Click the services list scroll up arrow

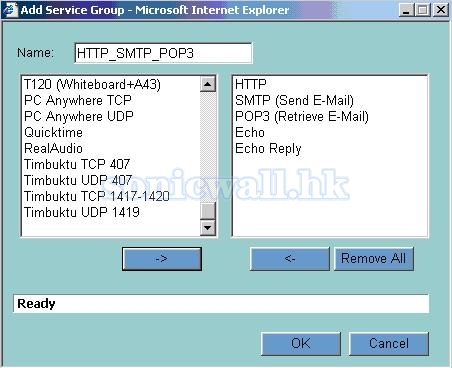[x=208, y=84]
